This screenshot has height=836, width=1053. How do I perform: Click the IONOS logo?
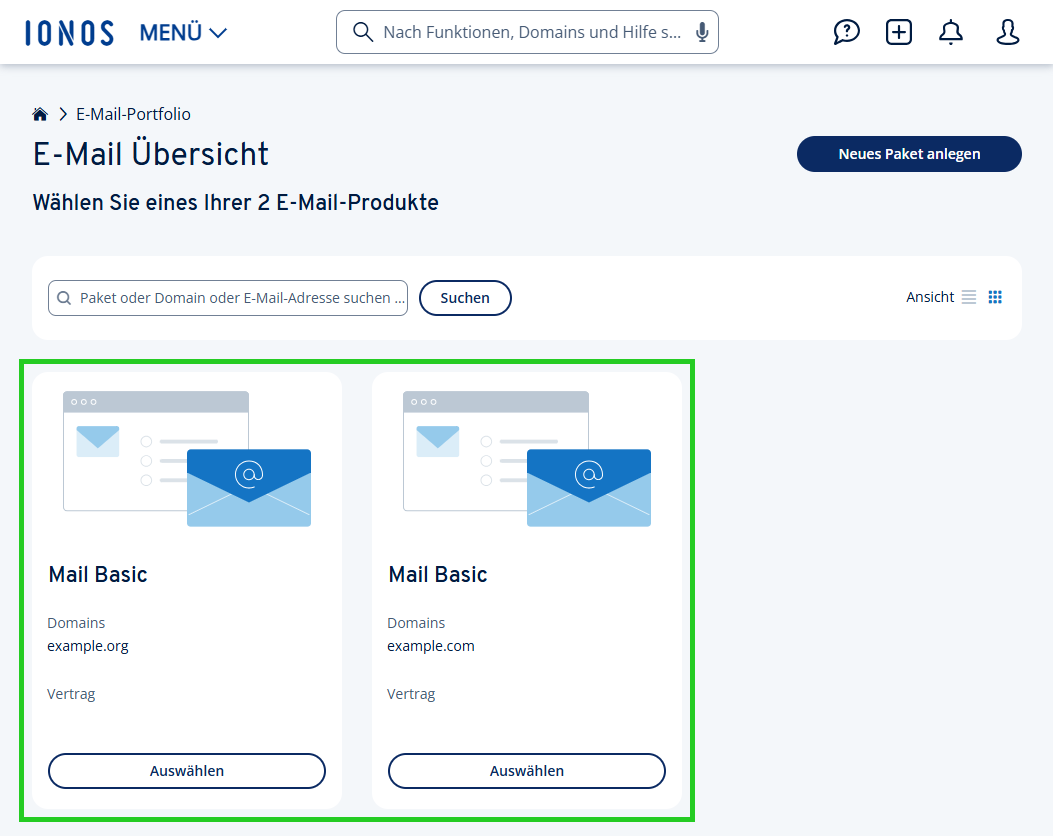tap(68, 31)
